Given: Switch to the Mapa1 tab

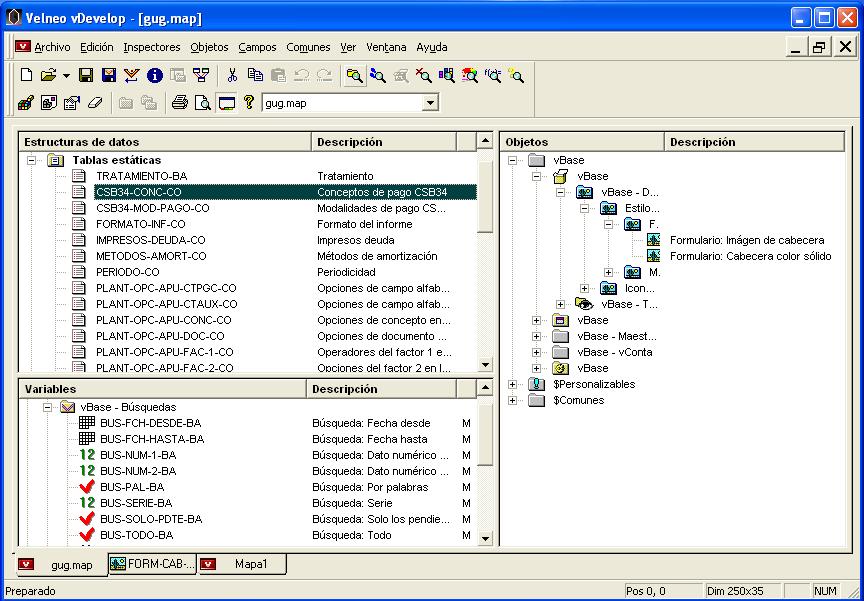Looking at the screenshot, I should (x=242, y=564).
